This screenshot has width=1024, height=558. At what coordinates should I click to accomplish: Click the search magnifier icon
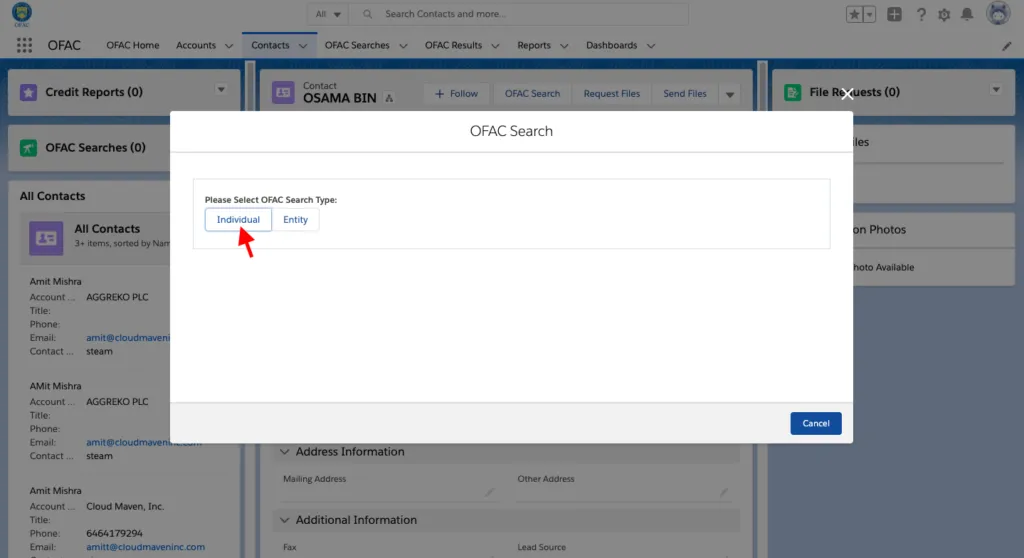368,14
